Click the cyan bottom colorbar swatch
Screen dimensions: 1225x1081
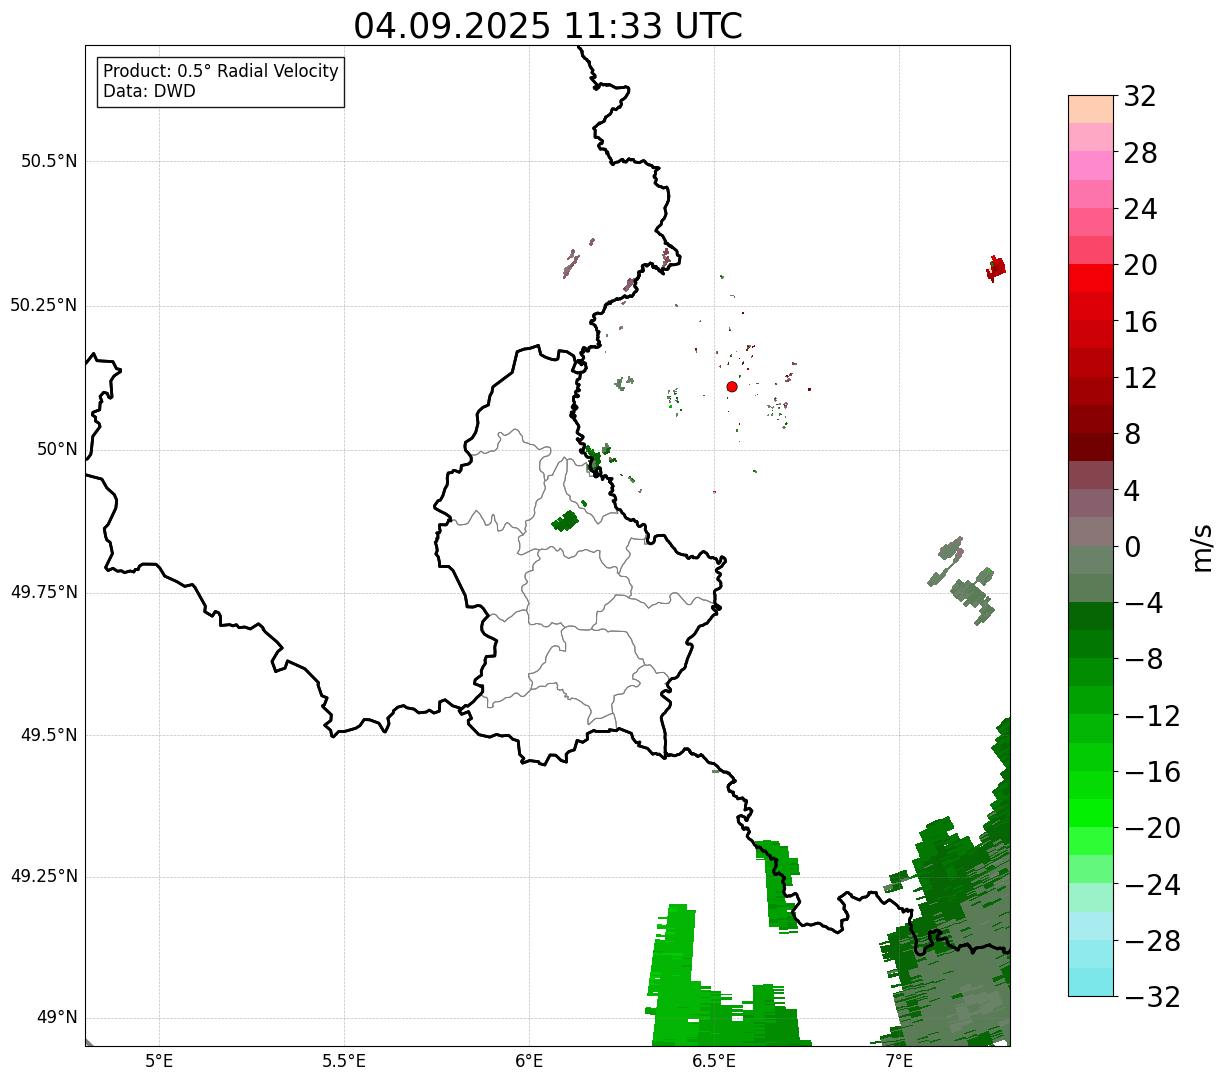tap(1090, 982)
